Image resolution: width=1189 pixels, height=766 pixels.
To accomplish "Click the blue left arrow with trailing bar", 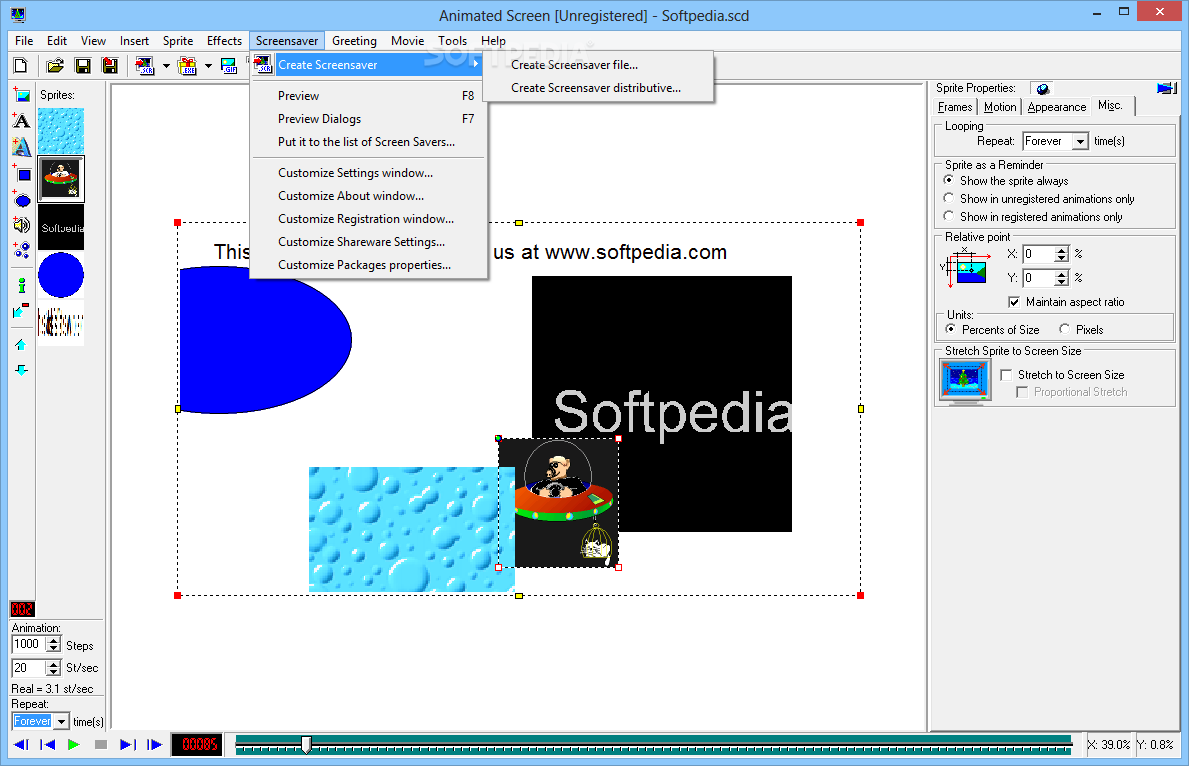I will click(21, 745).
